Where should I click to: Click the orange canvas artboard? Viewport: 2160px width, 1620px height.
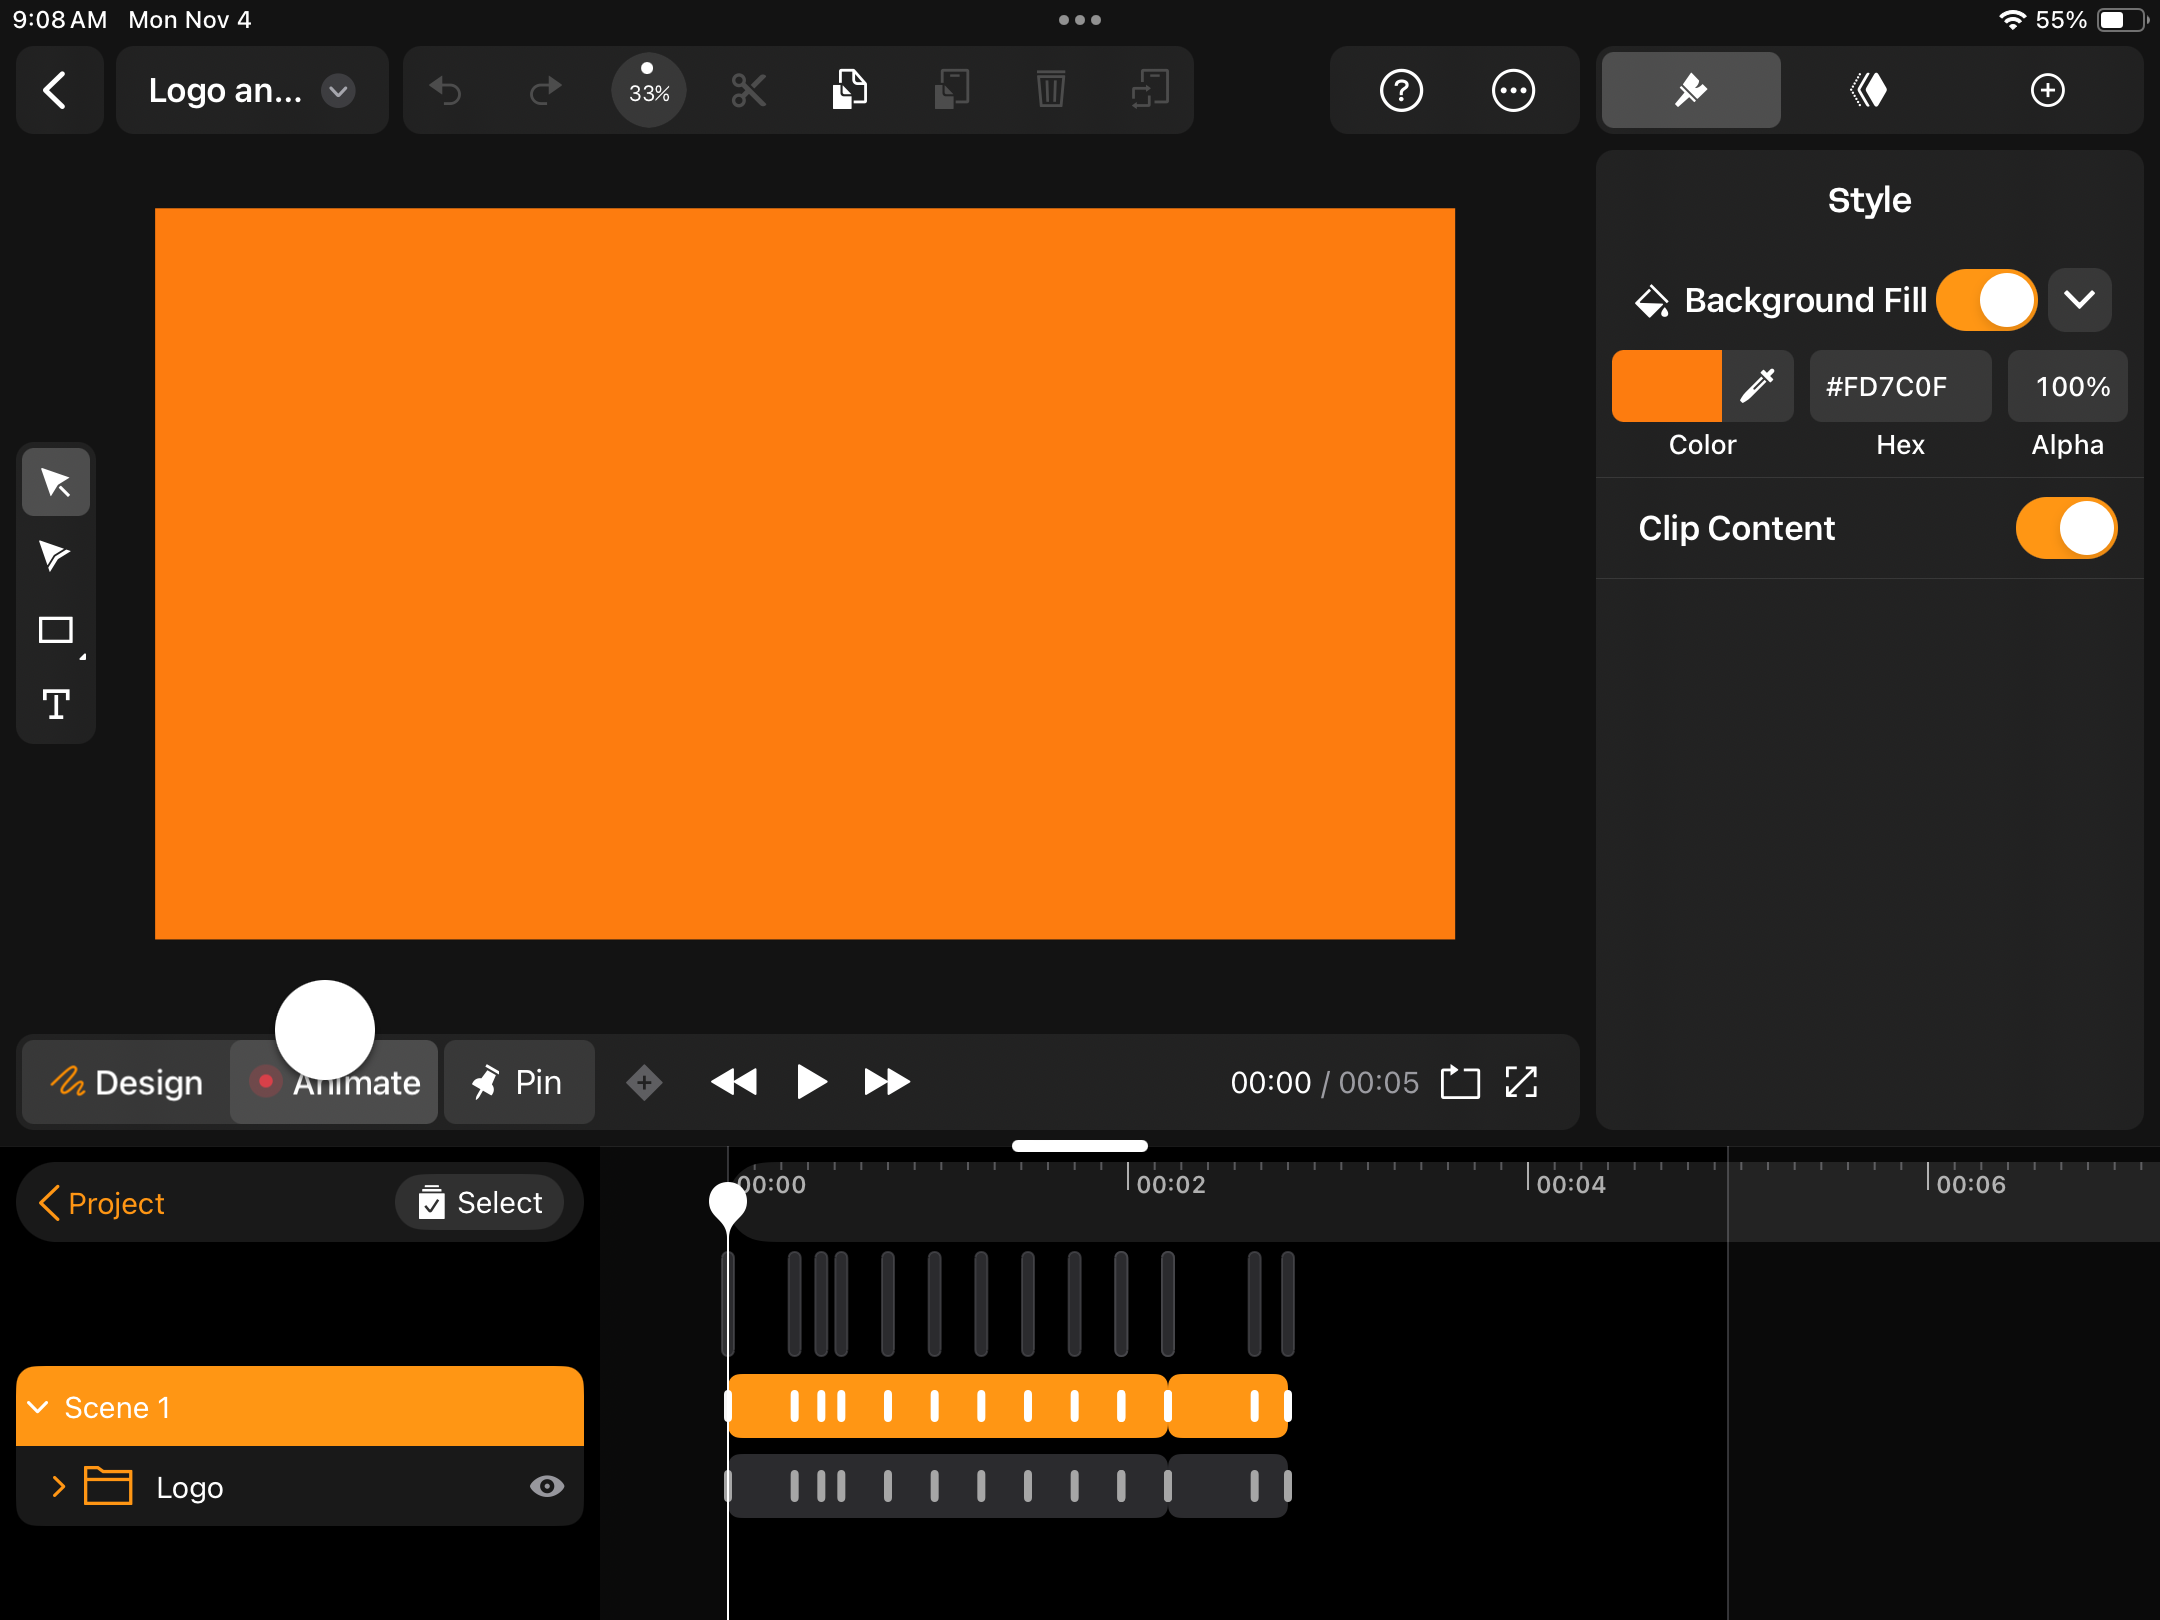[805, 573]
